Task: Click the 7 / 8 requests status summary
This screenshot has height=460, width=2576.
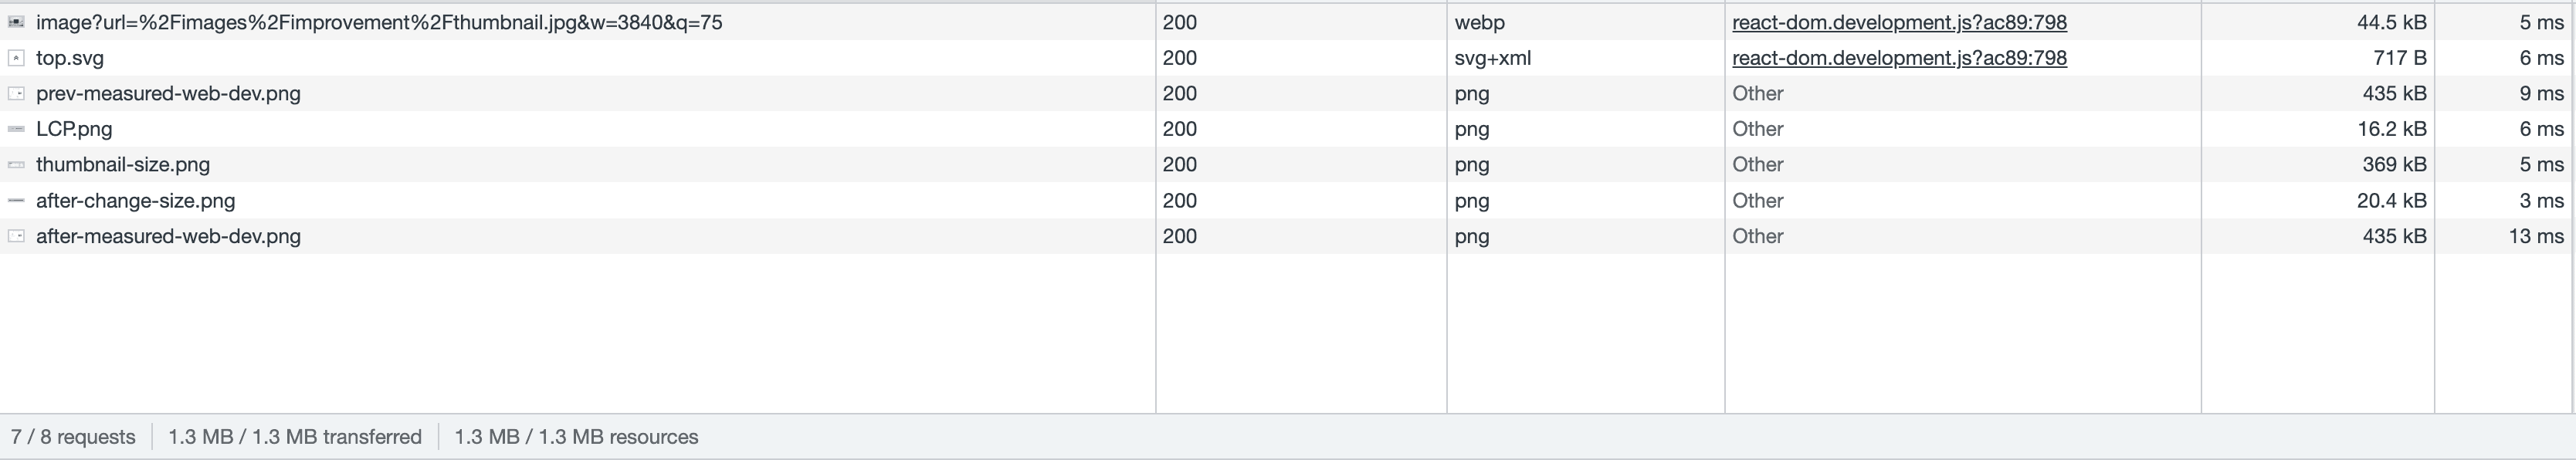Action: pos(73,437)
